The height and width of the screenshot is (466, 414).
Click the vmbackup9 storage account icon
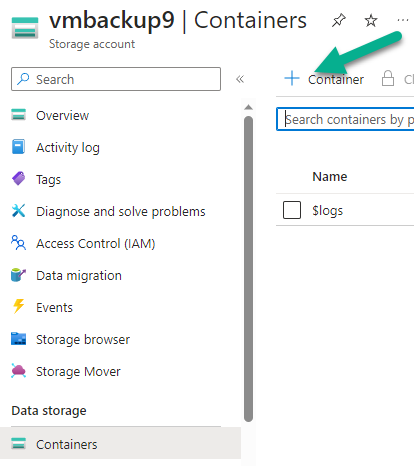(x=25, y=28)
